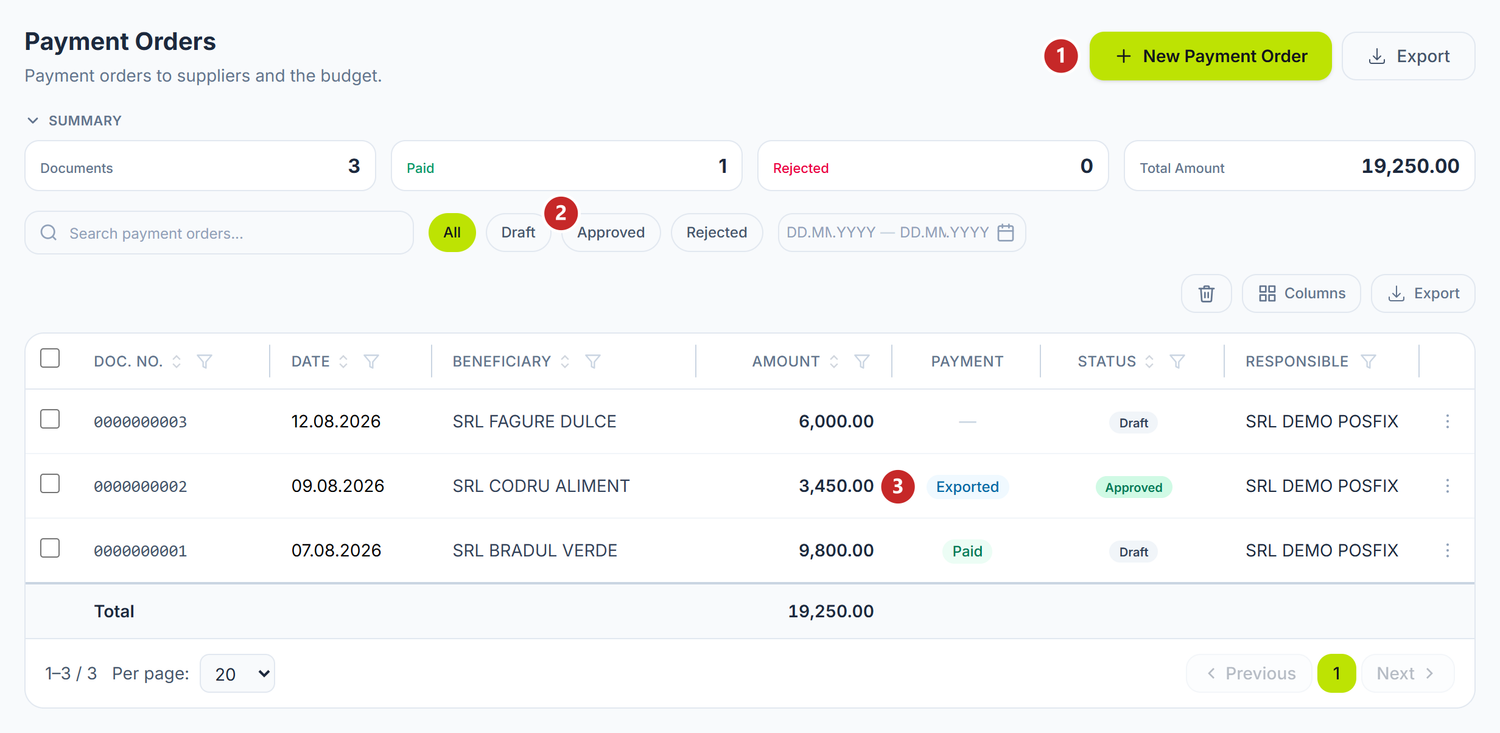
Task: Open filter for DATE column
Action: point(371,361)
